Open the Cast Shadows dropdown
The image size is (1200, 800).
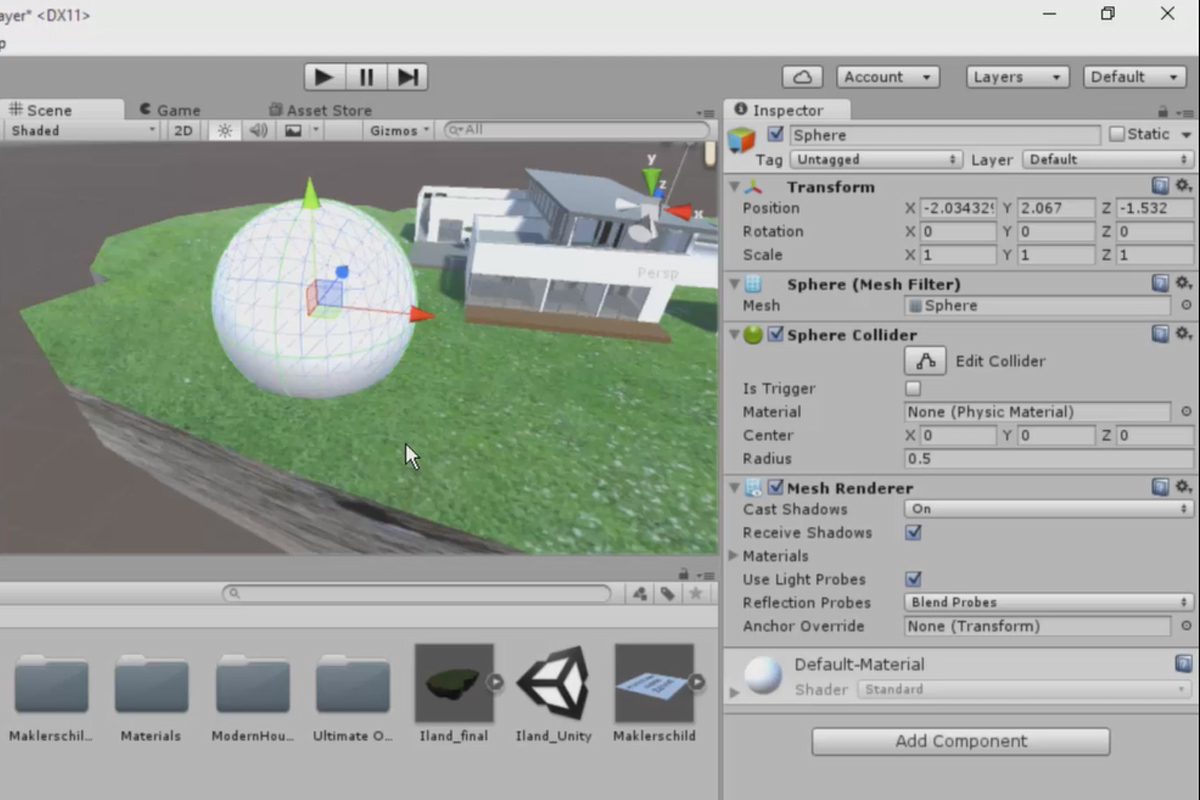pos(1045,509)
